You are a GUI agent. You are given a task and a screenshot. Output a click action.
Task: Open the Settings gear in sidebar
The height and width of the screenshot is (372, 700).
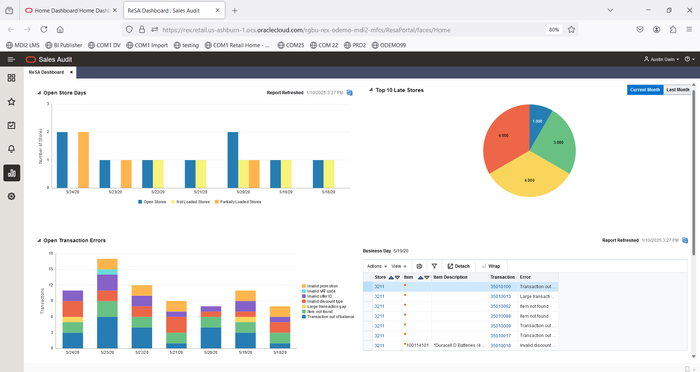[x=12, y=196]
